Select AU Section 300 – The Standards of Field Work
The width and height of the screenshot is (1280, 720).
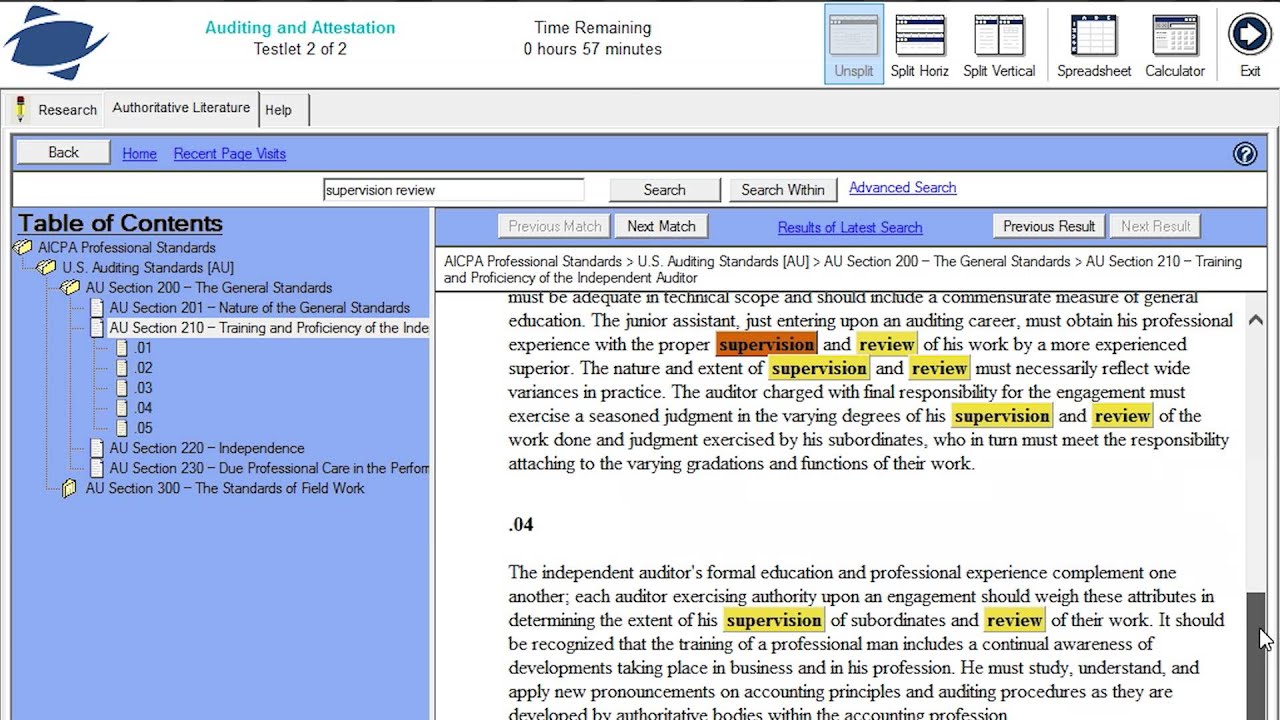click(x=225, y=488)
